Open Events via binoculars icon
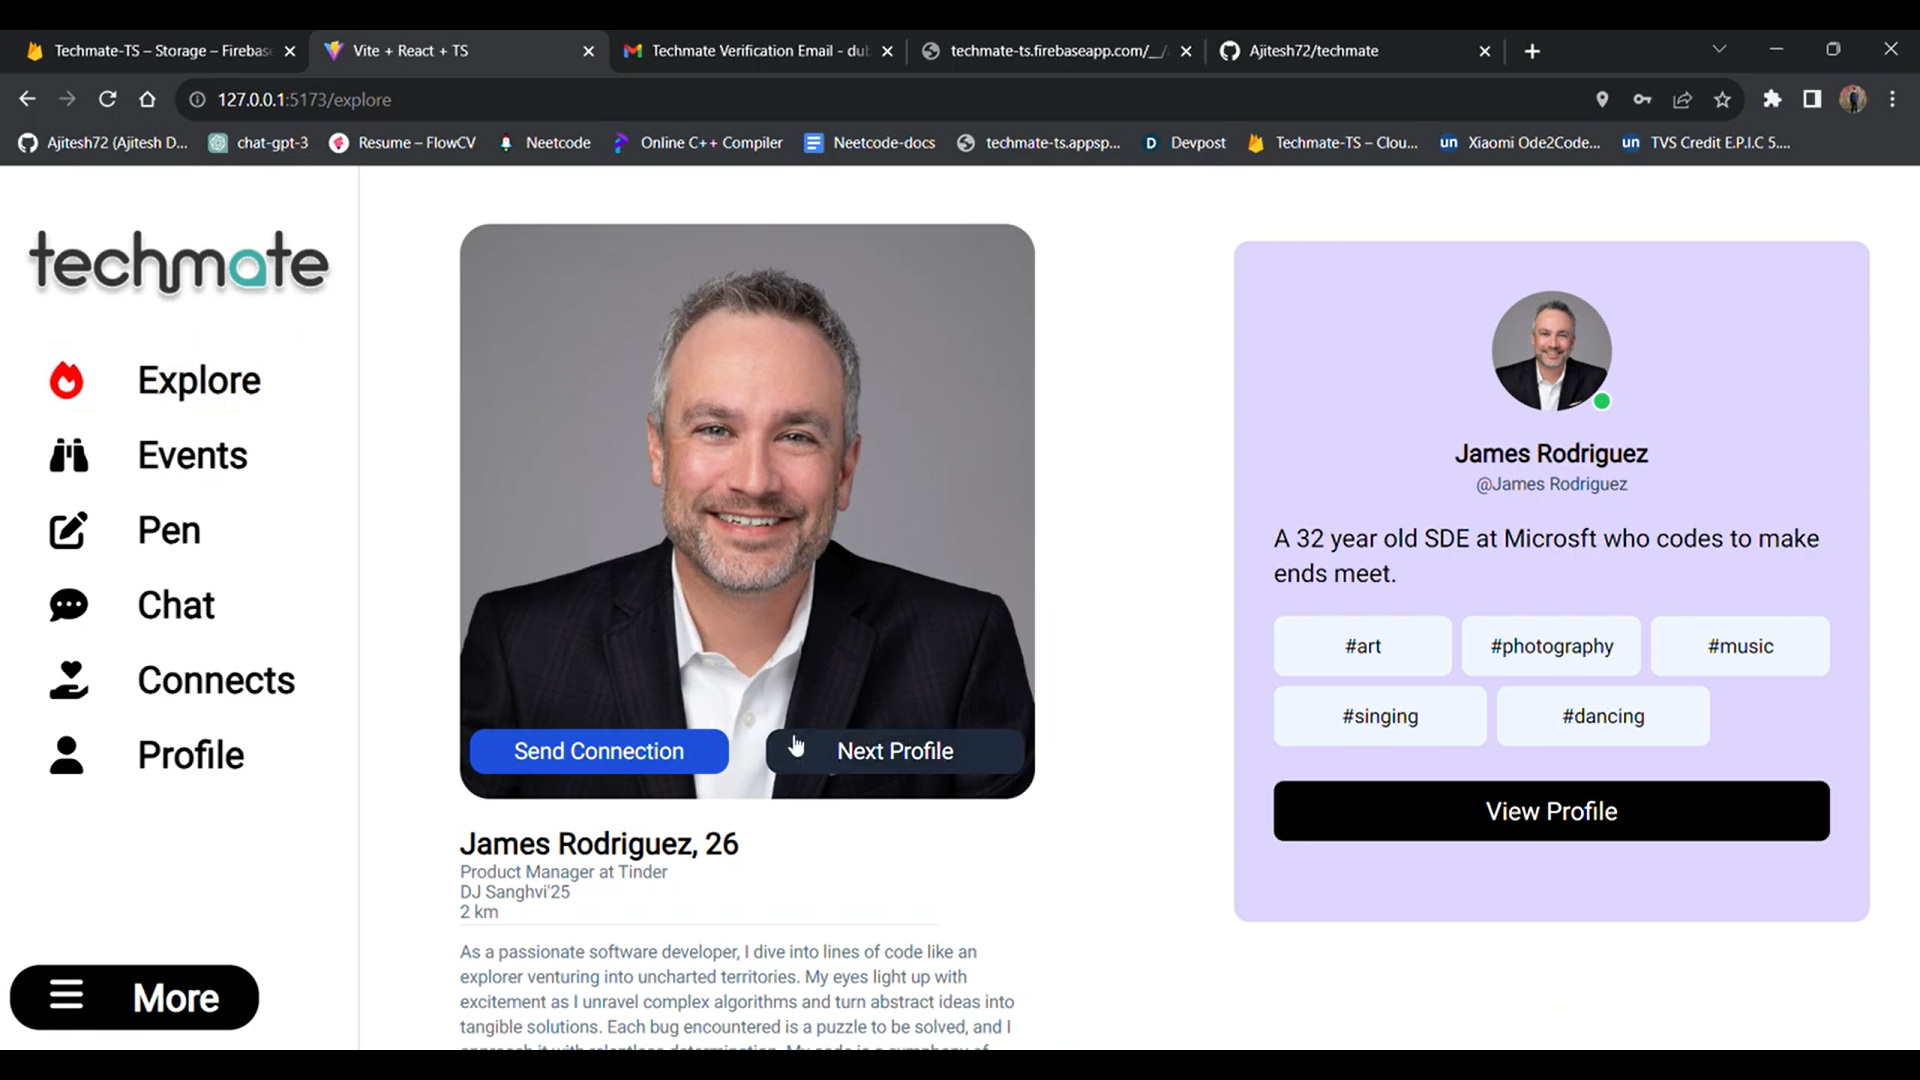 (x=68, y=456)
